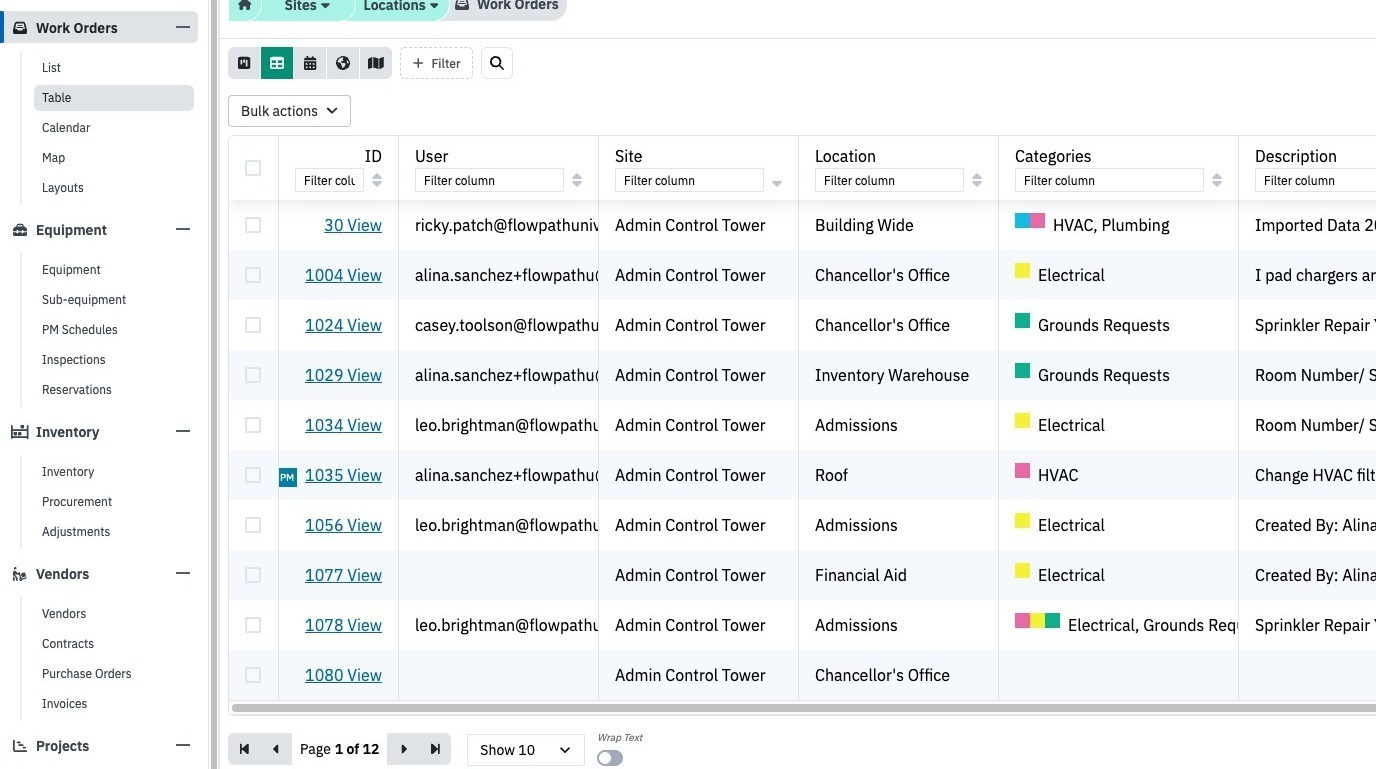The image size is (1376, 769).
Task: Click the Vendors people icon in the sidebar
Action: (x=19, y=574)
